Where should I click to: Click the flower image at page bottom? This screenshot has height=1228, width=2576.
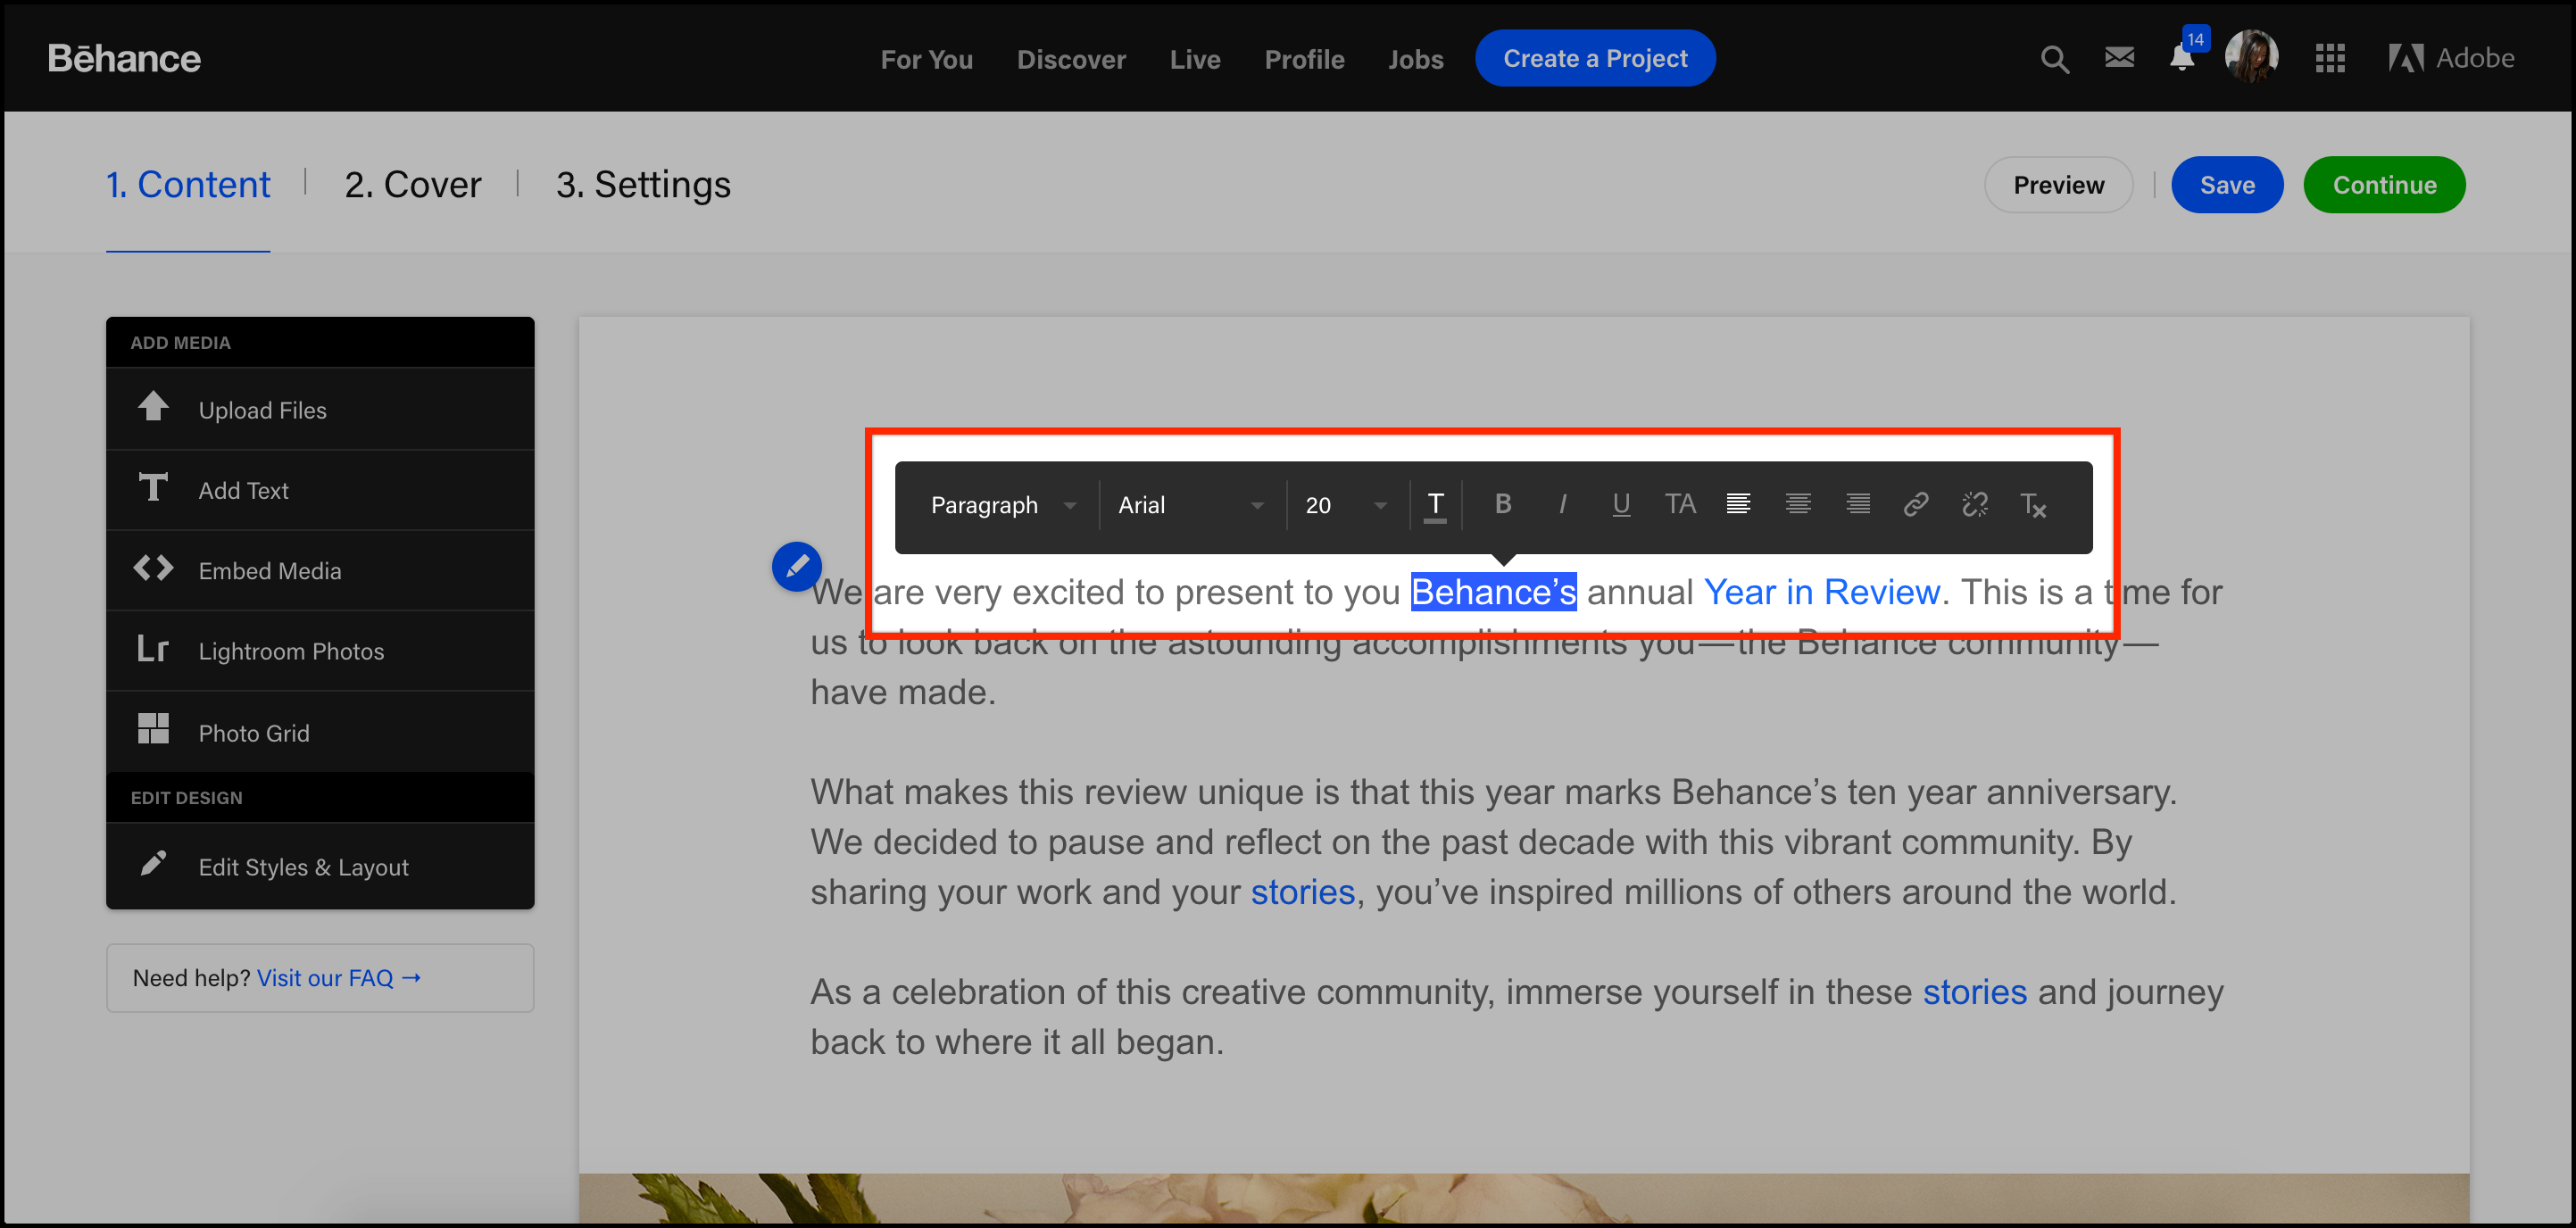click(x=1523, y=1198)
